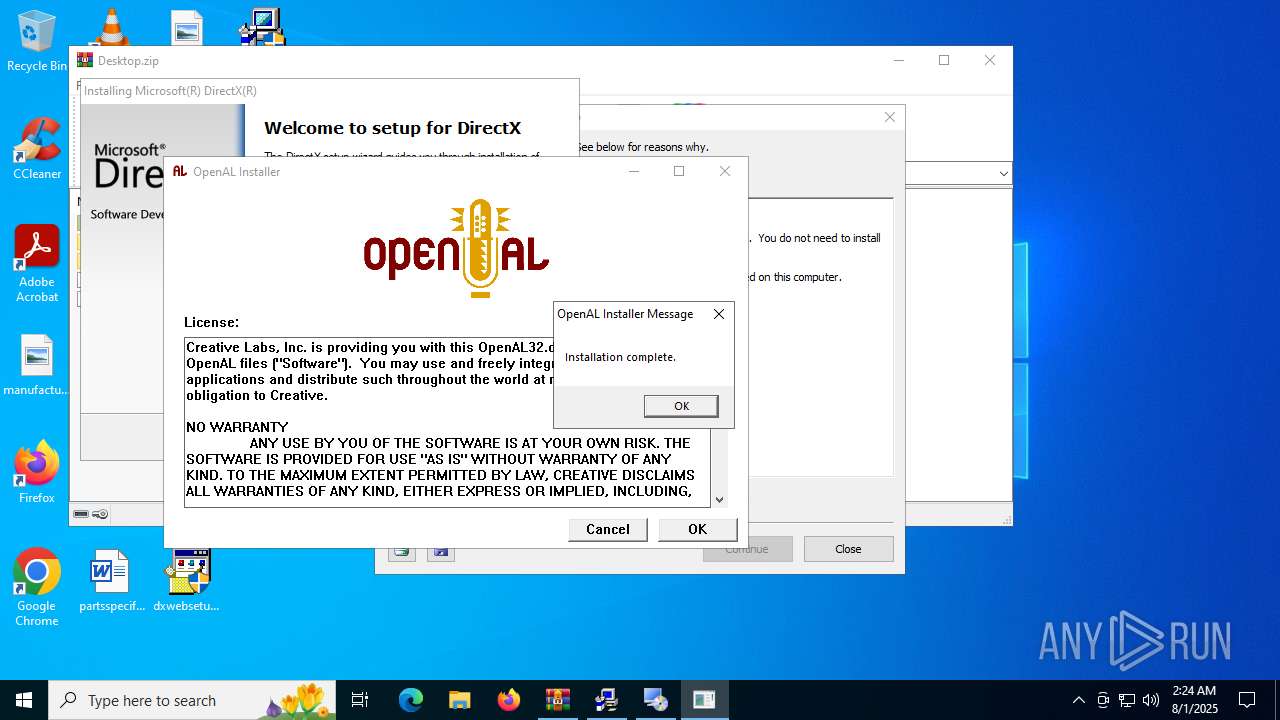Launch Microsoft Edge from taskbar
The height and width of the screenshot is (720, 1280).
[x=411, y=700]
